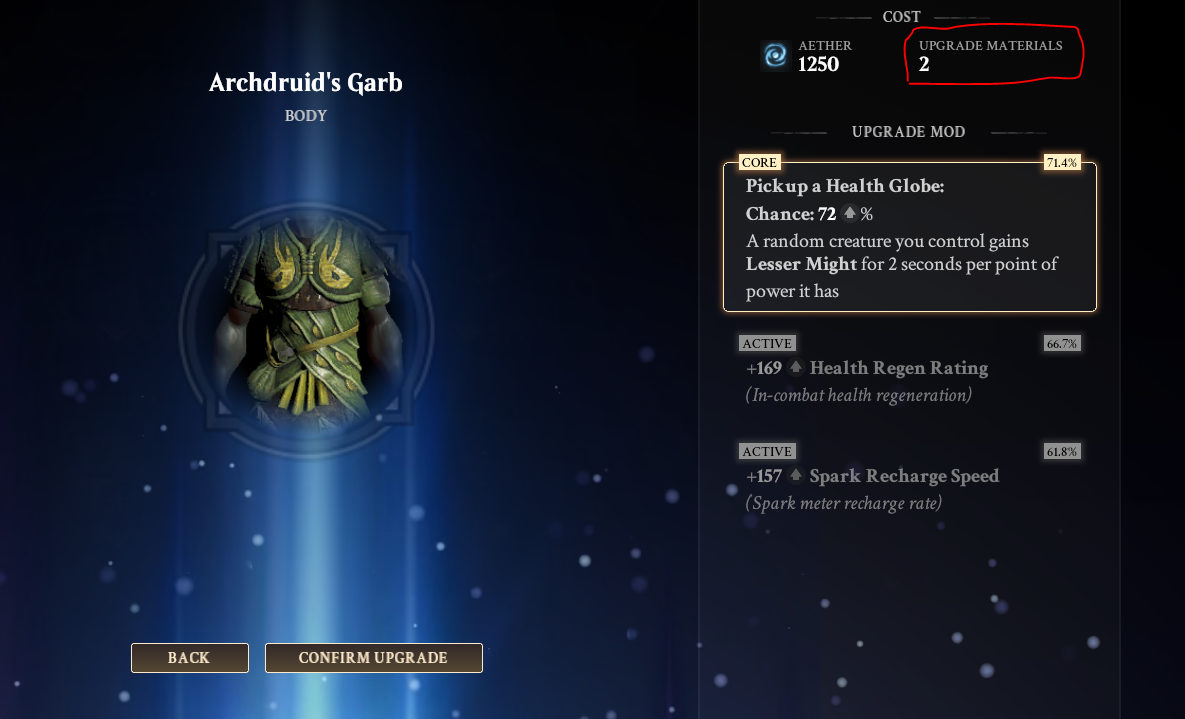Click the Aether swirl currency icon
Image resolution: width=1185 pixels, height=719 pixels.
pyautogui.click(x=775, y=56)
